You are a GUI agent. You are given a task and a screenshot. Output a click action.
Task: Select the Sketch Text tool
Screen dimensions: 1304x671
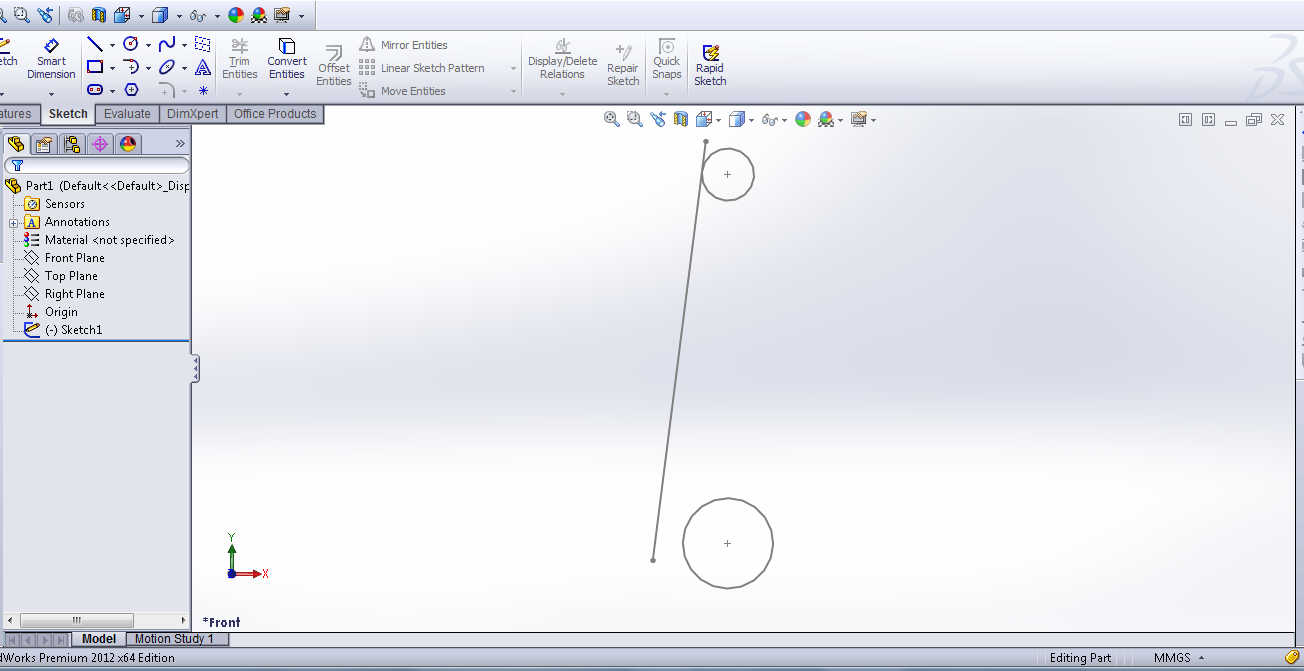tap(202, 67)
